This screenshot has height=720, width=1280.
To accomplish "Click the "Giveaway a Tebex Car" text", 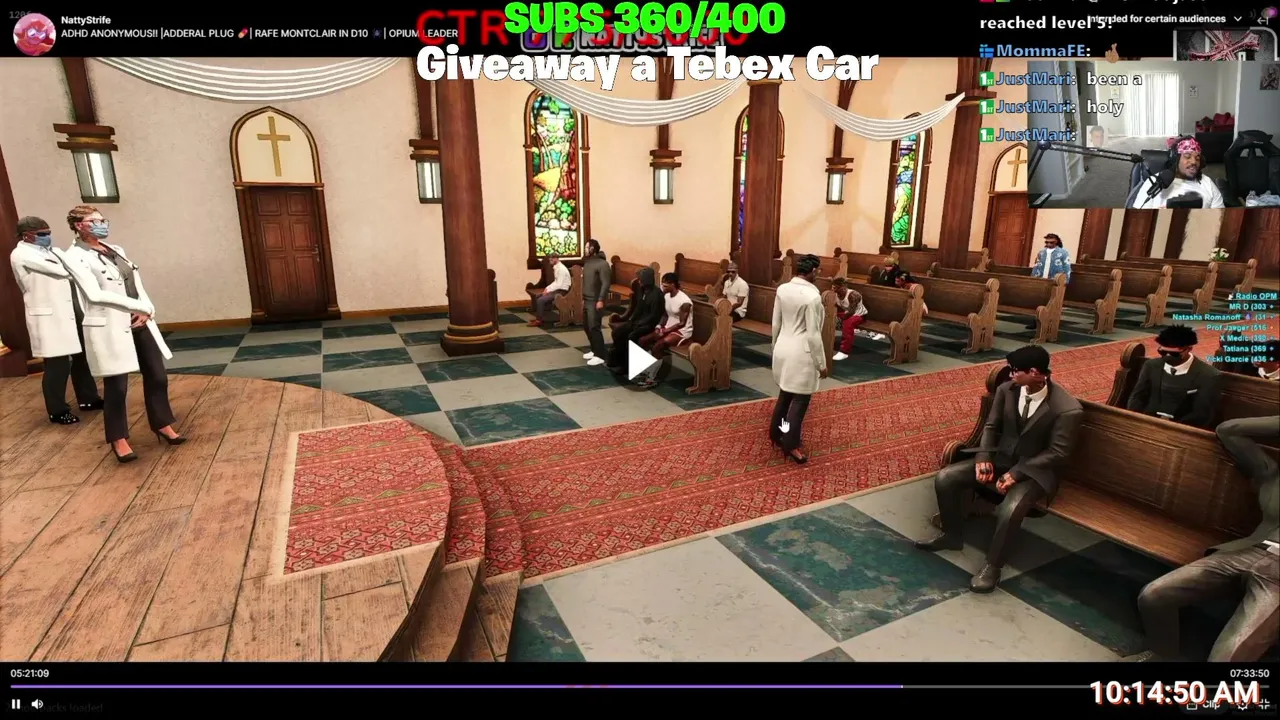I will click(x=647, y=66).
